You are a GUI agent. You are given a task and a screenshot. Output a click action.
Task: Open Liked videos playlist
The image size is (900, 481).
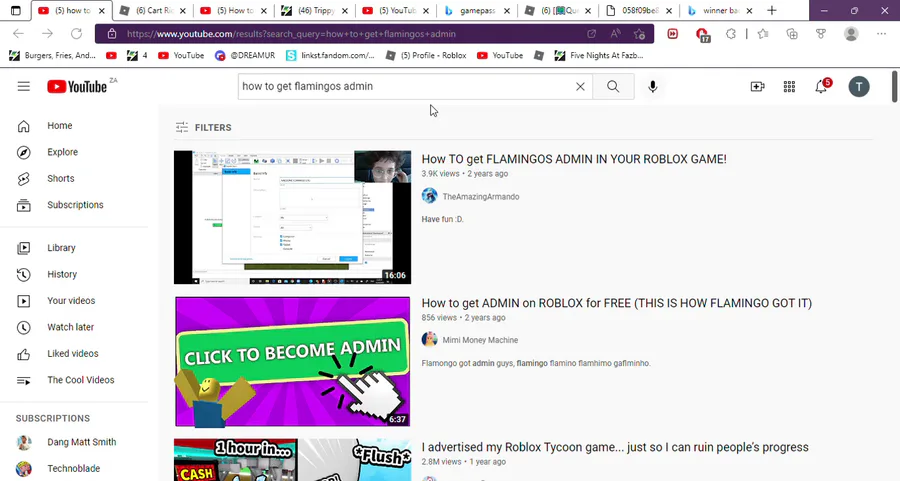74,354
